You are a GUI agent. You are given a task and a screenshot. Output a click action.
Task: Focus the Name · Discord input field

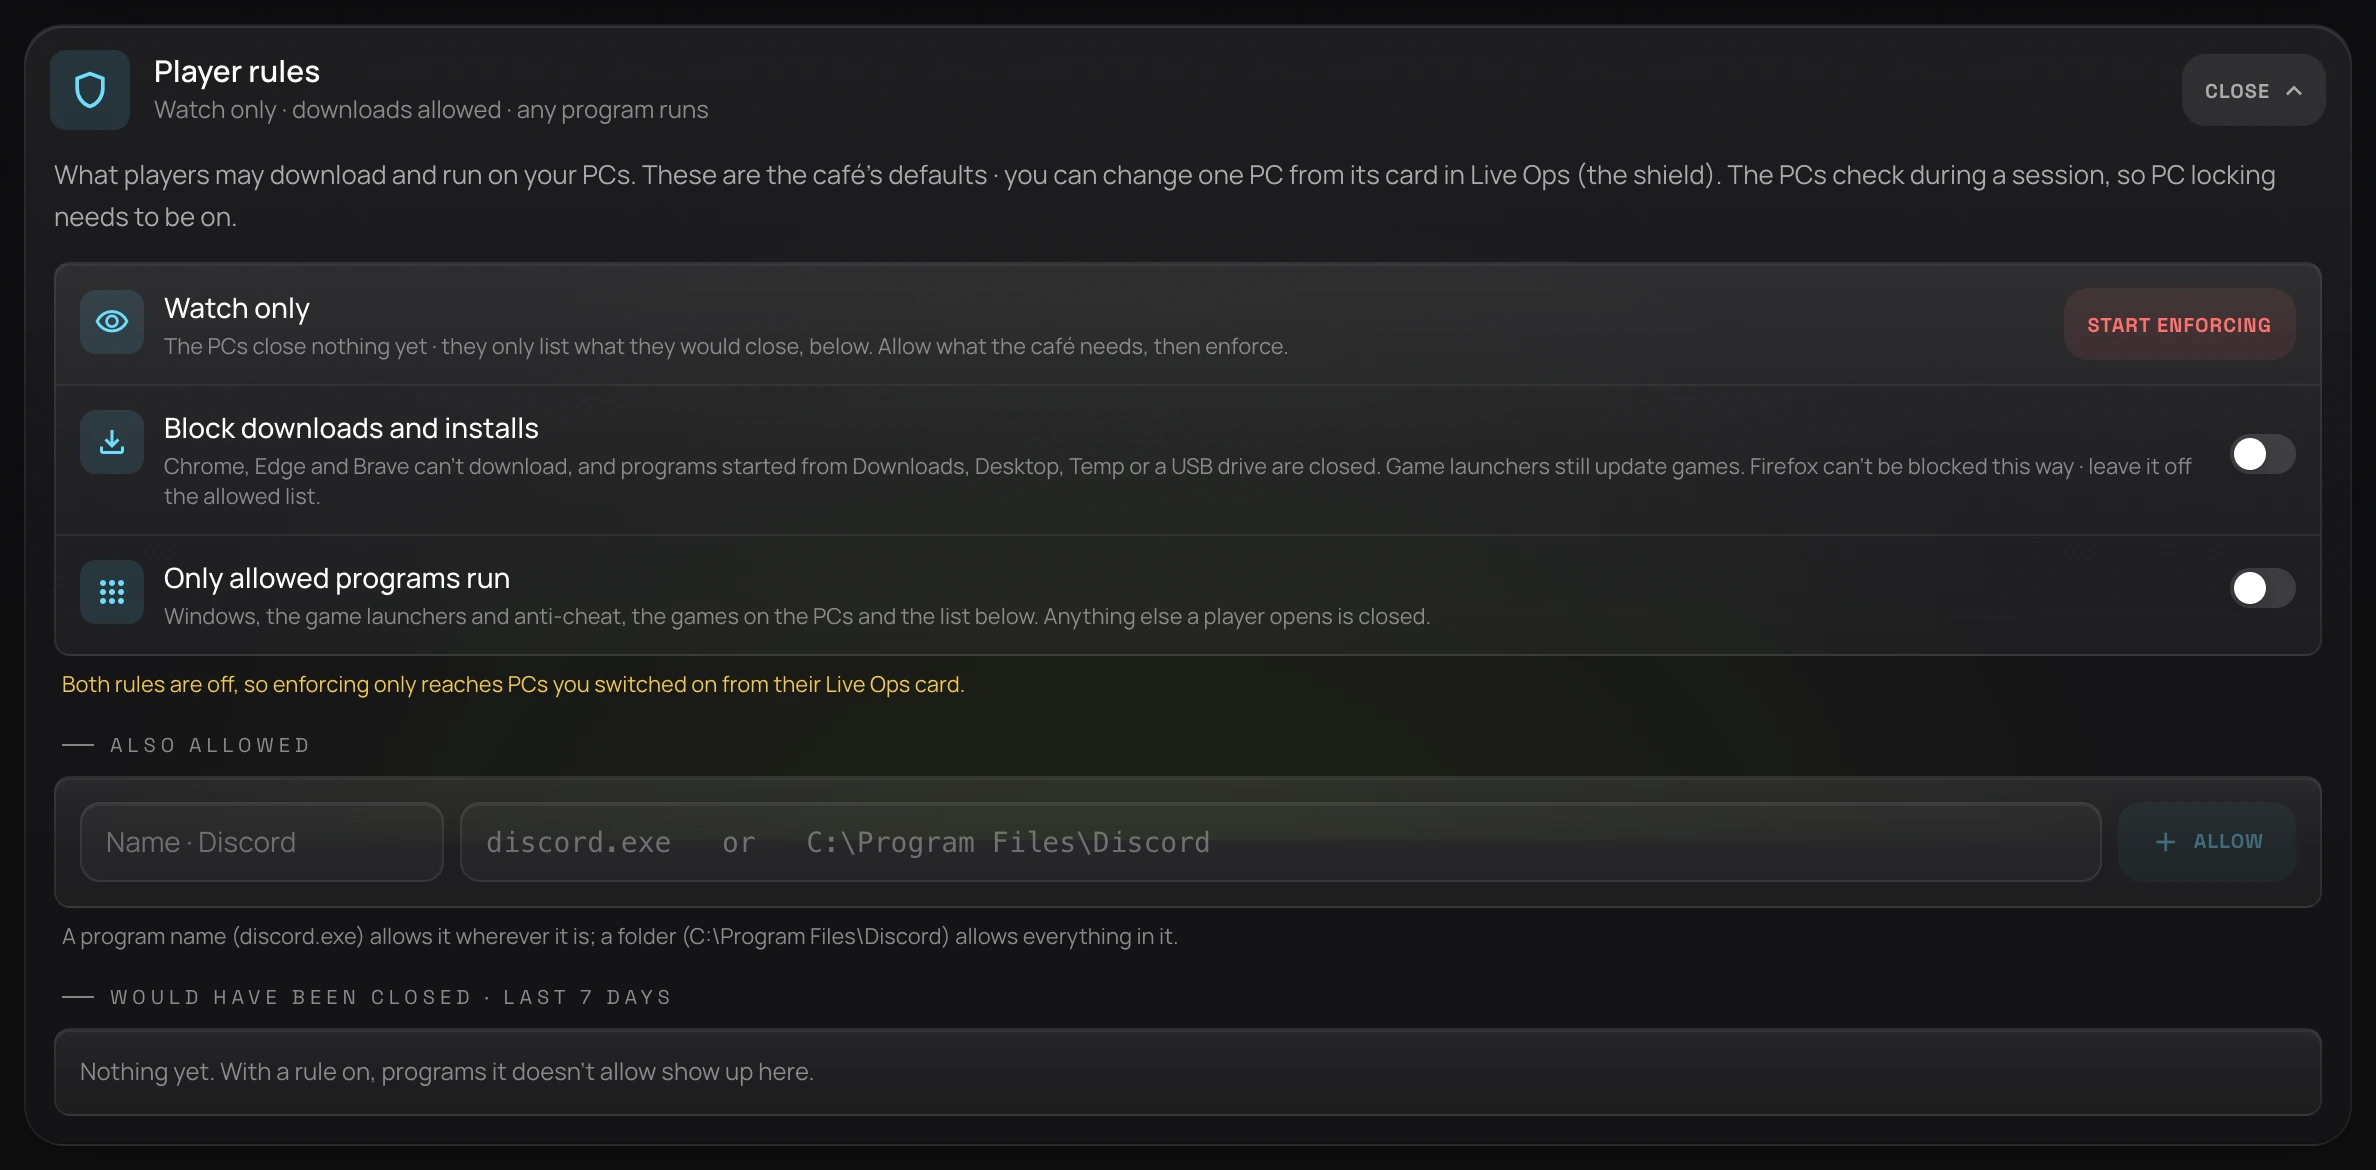[x=262, y=842]
